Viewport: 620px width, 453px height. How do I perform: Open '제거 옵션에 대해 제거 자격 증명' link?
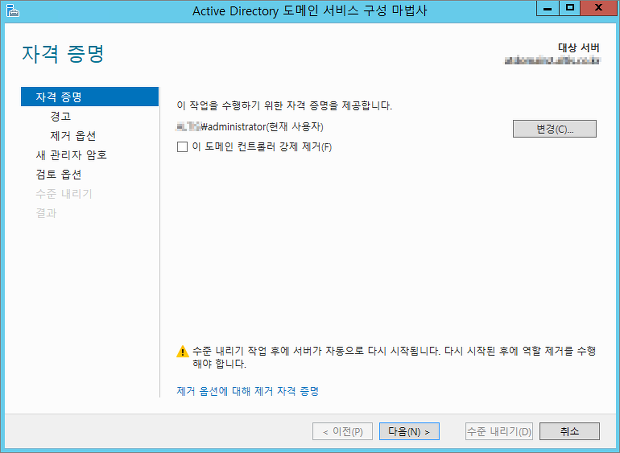pyautogui.click(x=248, y=391)
